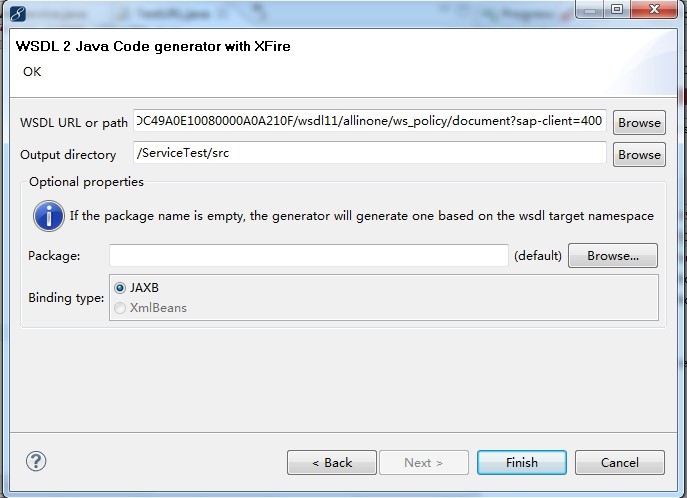Click the Next button

[x=423, y=463]
